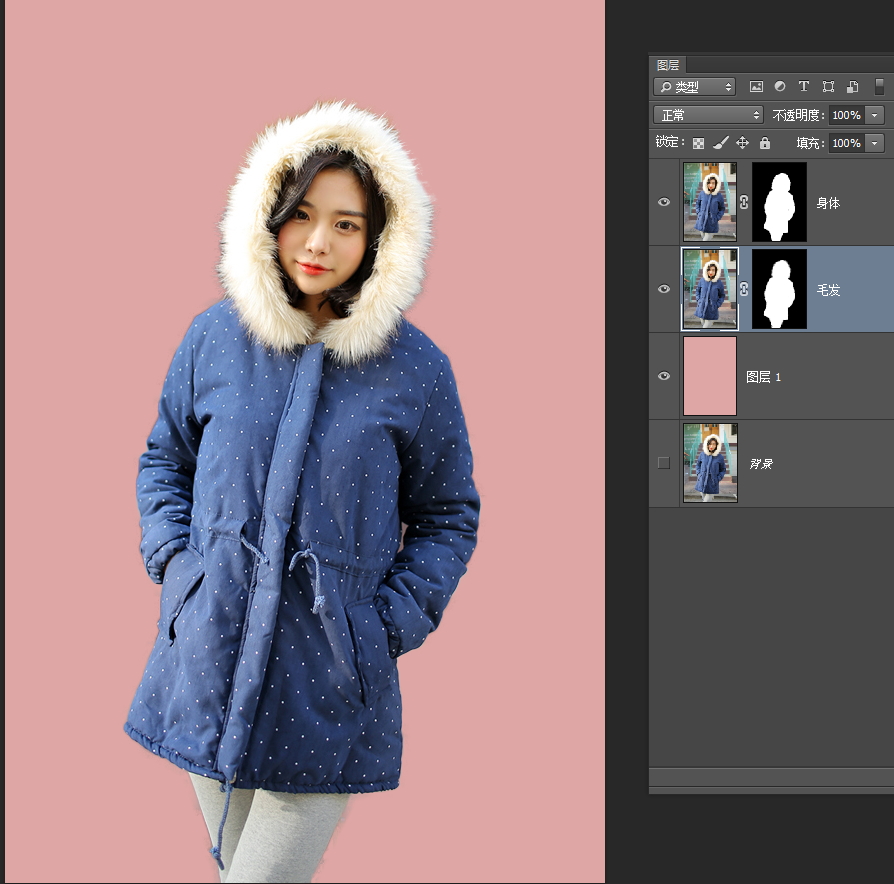Click the 背景 layer name
The image size is (894, 884).
click(x=761, y=464)
